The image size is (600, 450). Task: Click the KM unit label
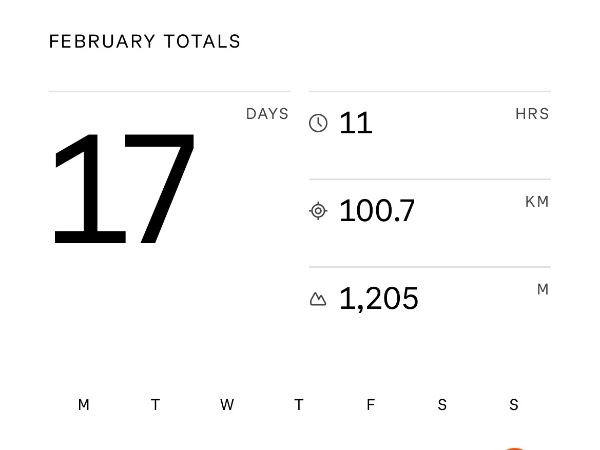(x=537, y=202)
